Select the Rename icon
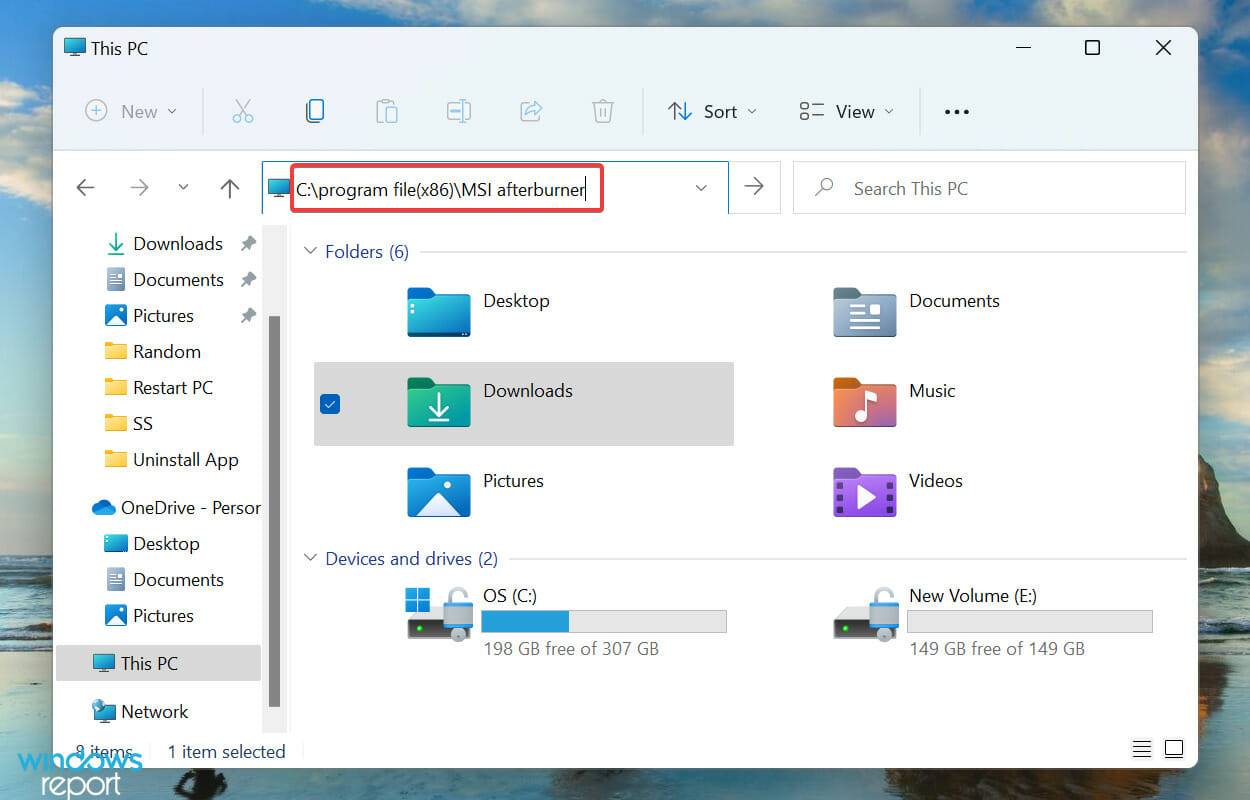The height and width of the screenshot is (800, 1250). (459, 111)
